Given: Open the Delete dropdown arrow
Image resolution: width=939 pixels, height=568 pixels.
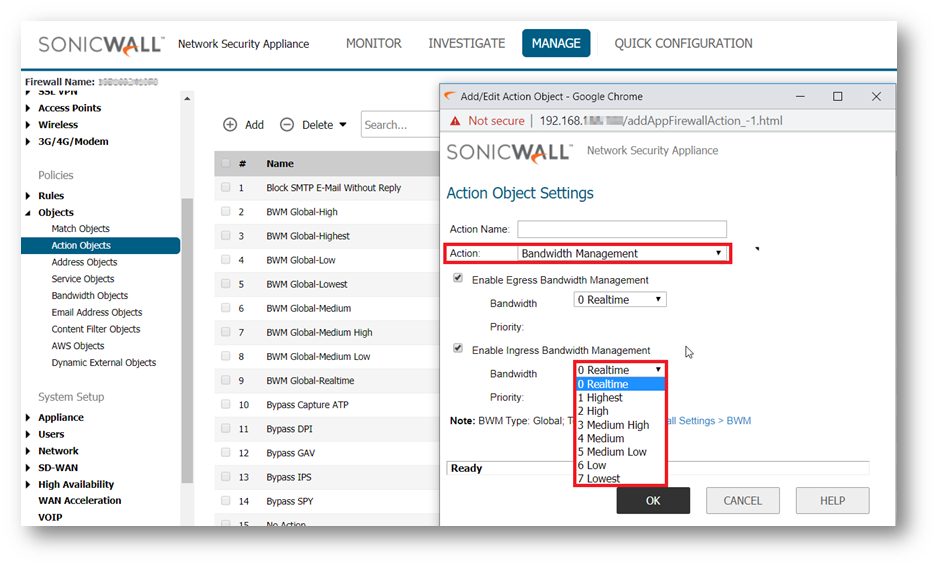Looking at the screenshot, I should coord(343,125).
